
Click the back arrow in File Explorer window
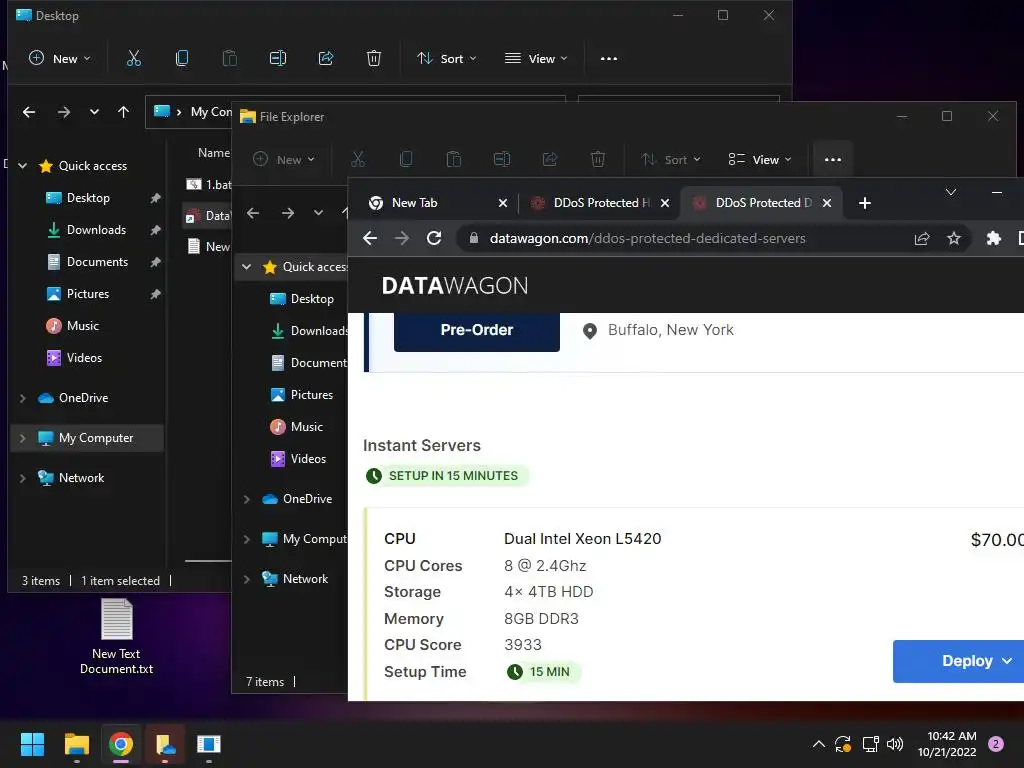(253, 213)
